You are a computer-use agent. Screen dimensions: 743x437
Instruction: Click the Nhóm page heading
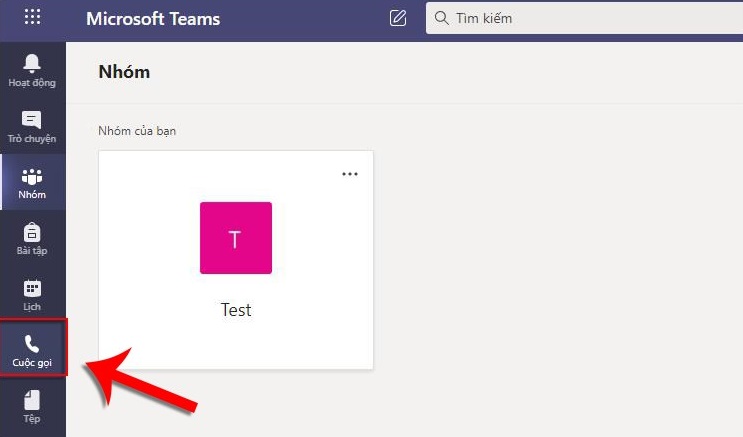[124, 72]
